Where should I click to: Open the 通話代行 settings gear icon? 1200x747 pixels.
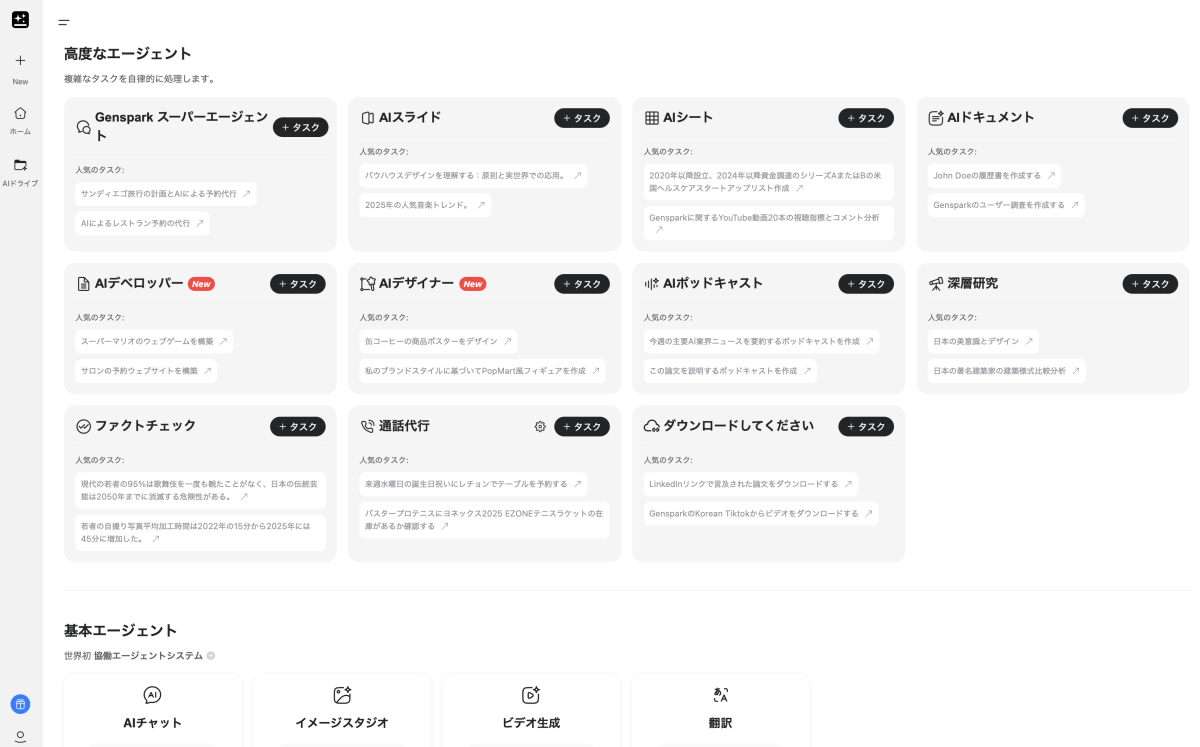(x=540, y=427)
